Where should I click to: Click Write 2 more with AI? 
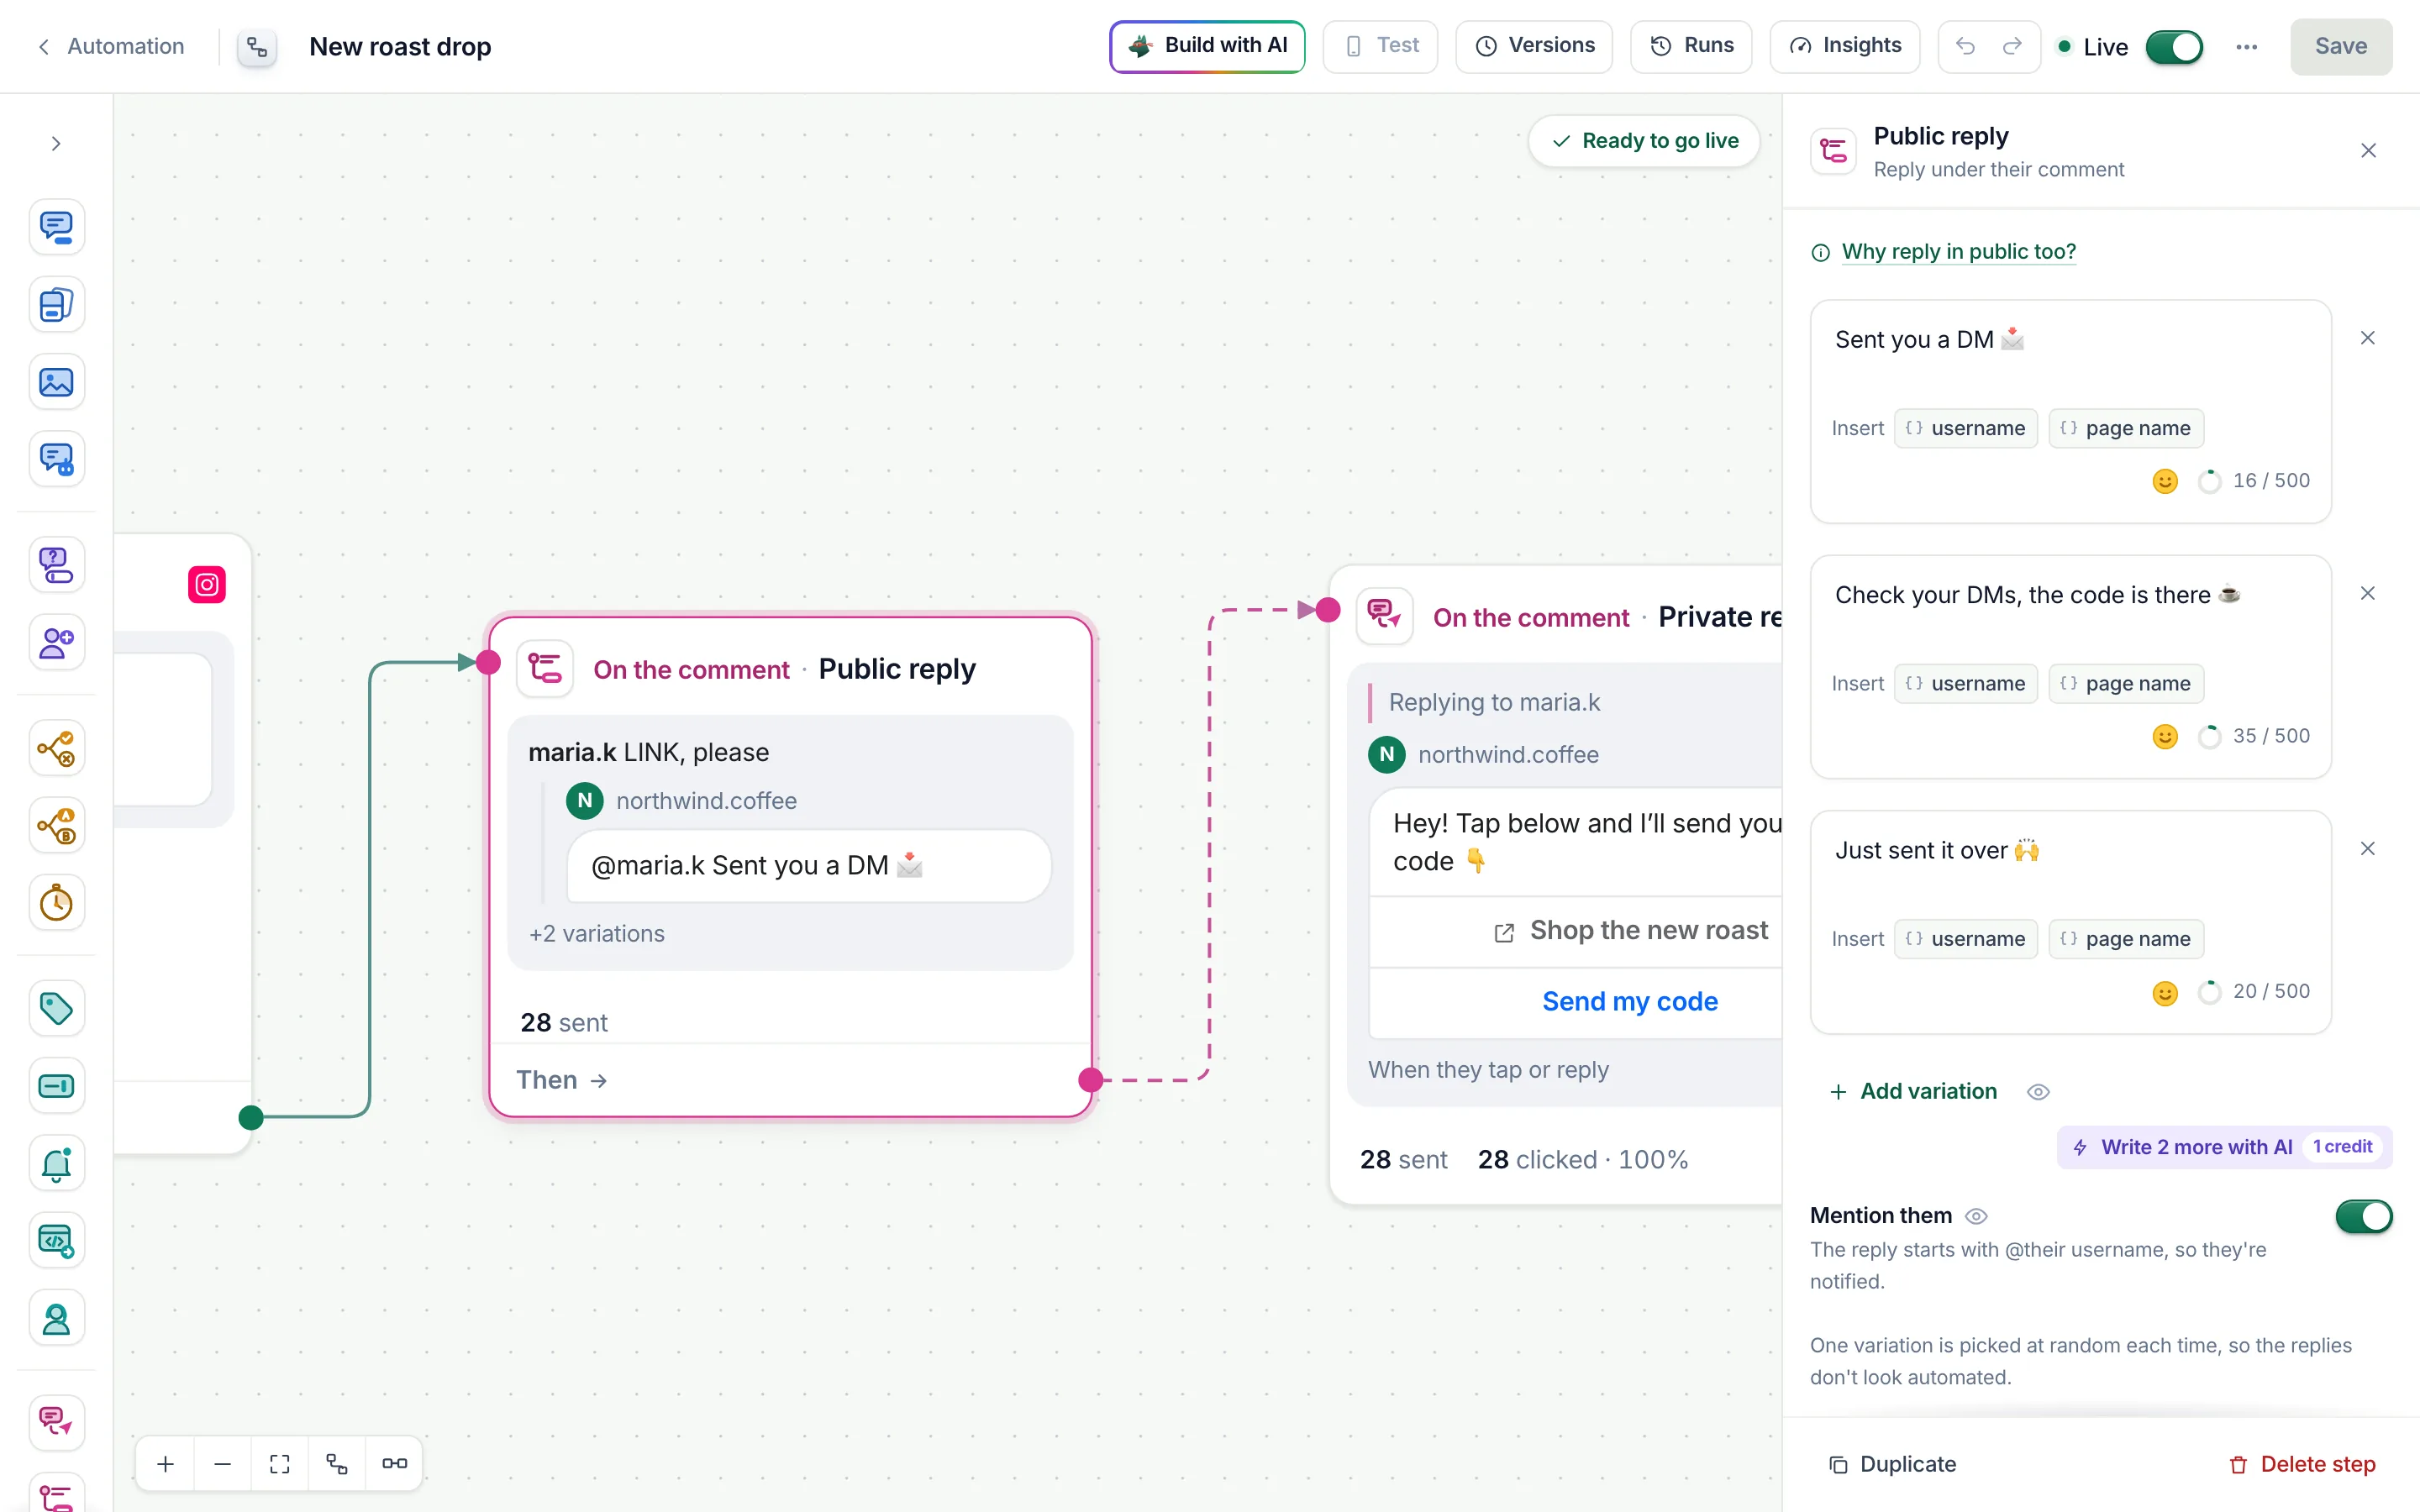2224,1147
